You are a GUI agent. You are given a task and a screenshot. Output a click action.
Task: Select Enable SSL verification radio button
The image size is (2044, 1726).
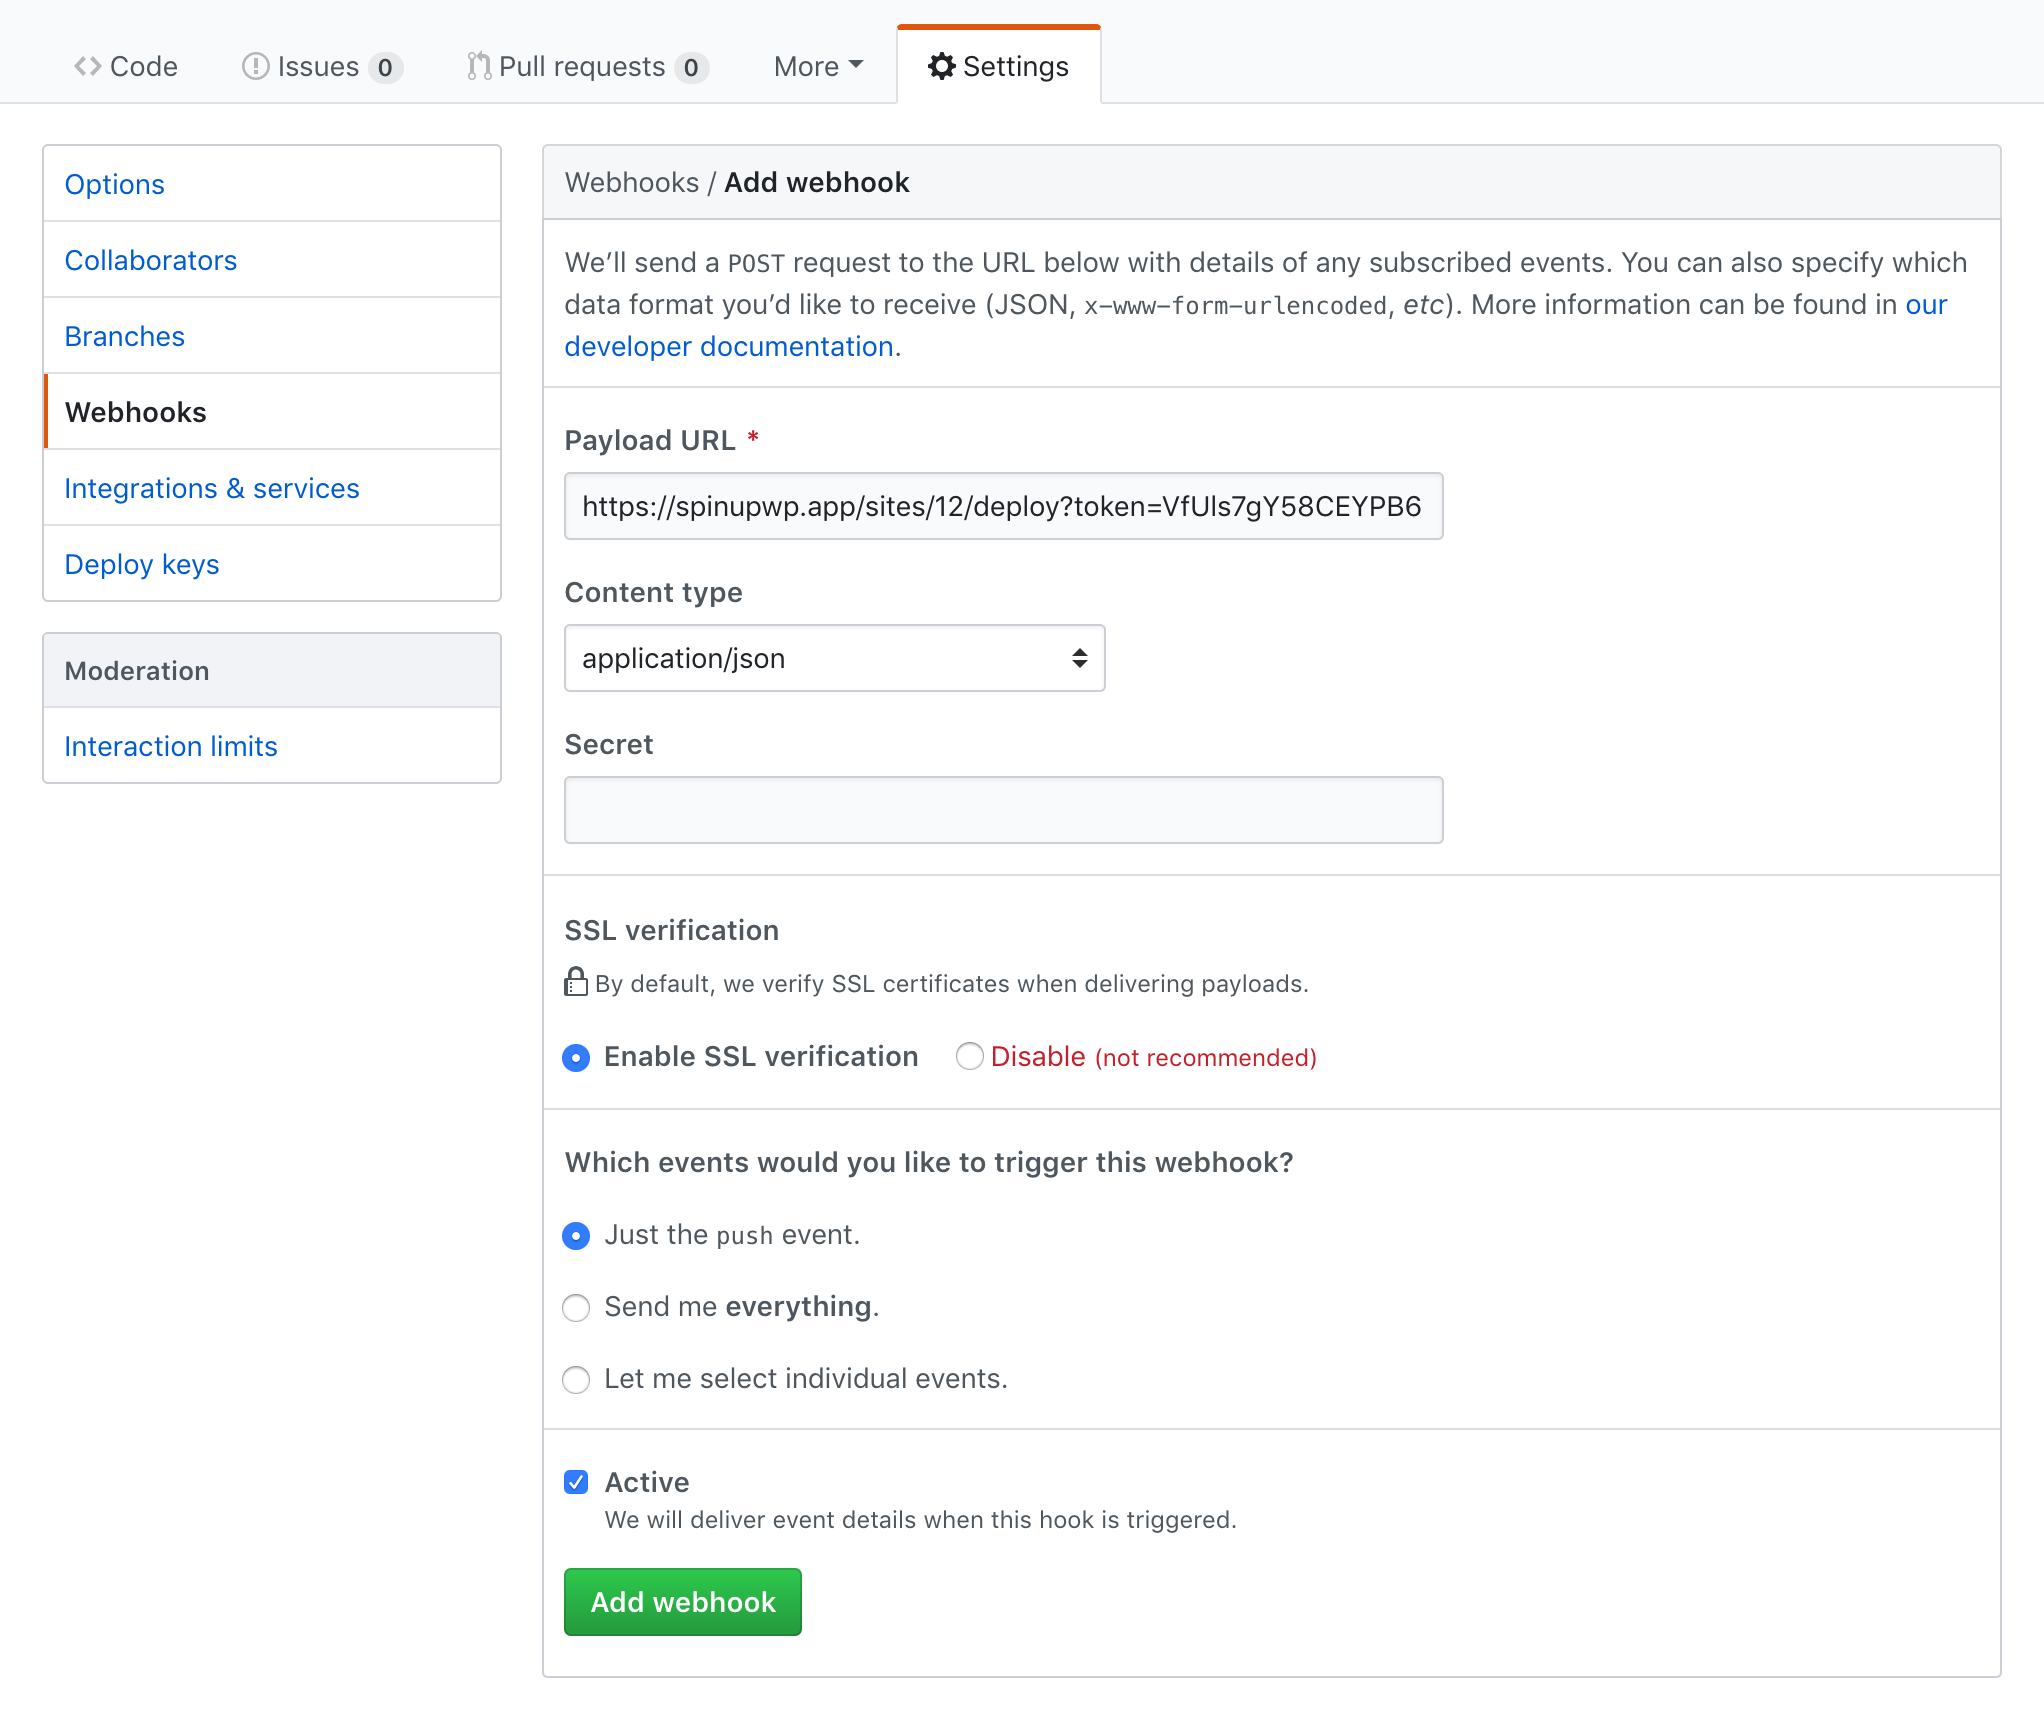(576, 1057)
